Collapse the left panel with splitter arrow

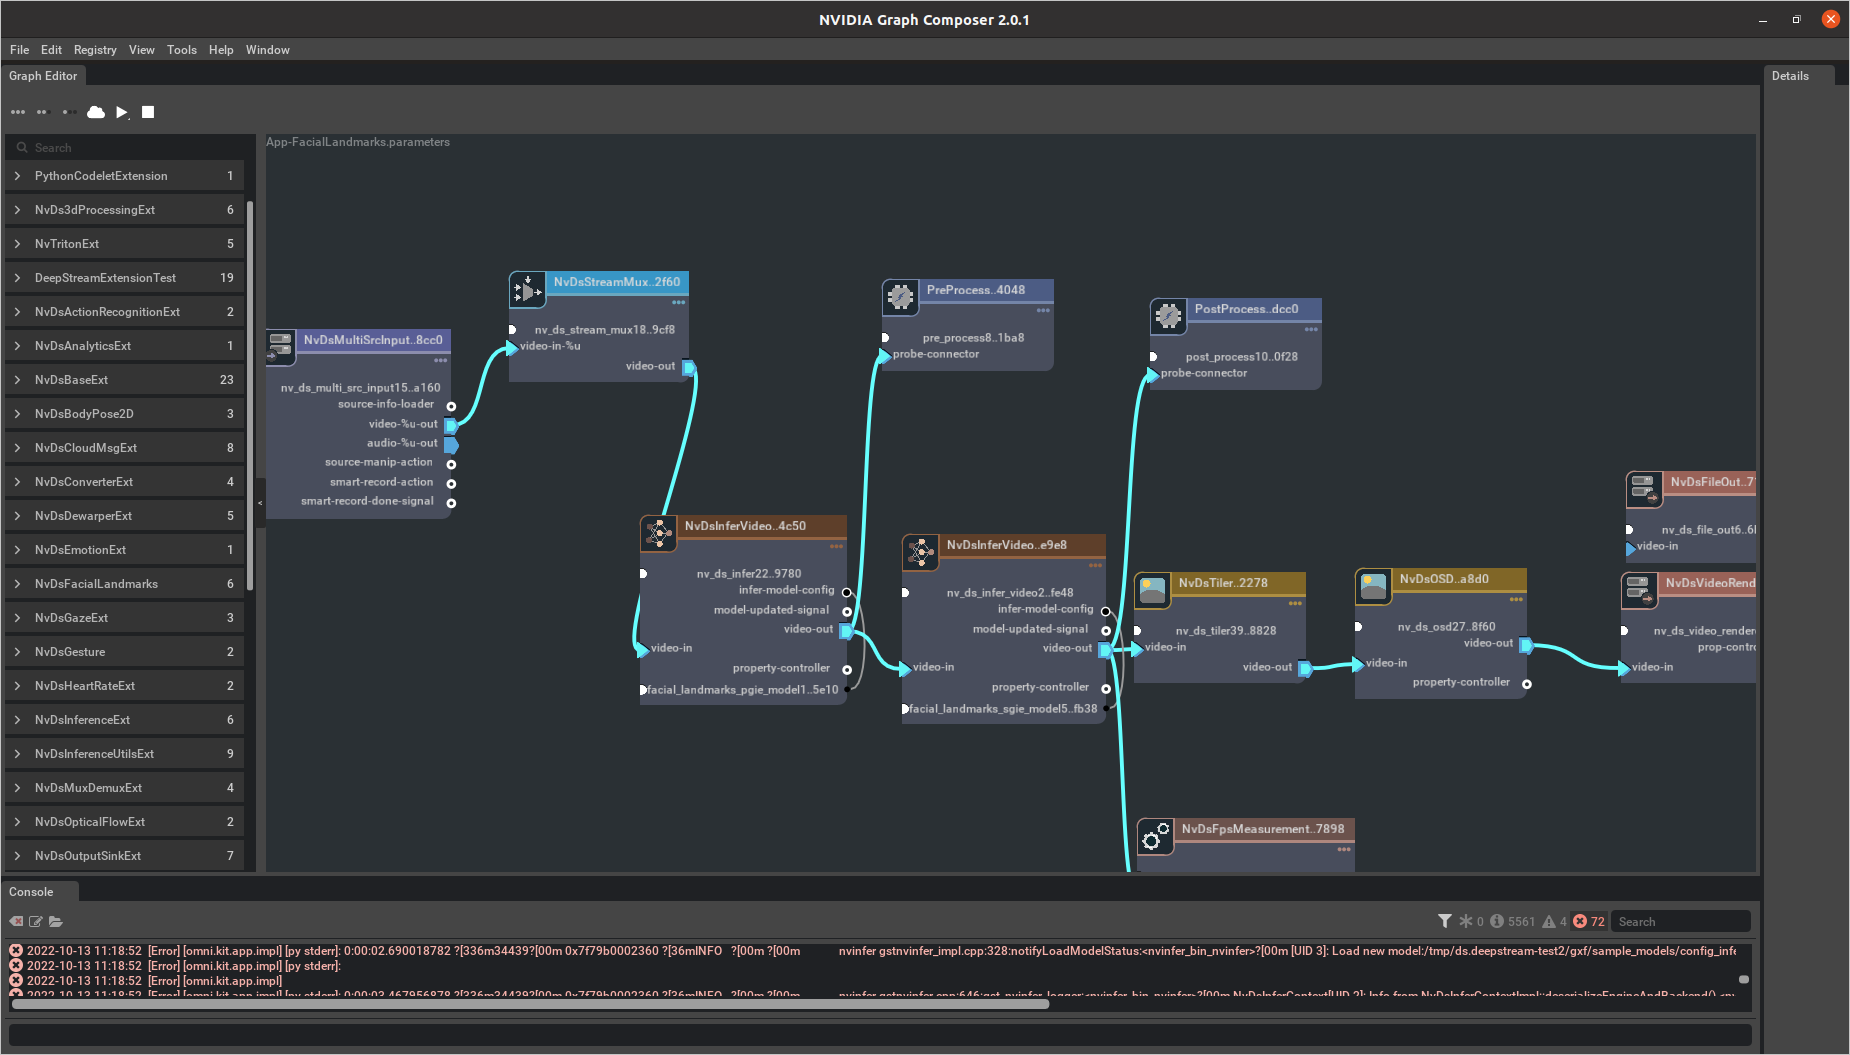[x=260, y=503]
